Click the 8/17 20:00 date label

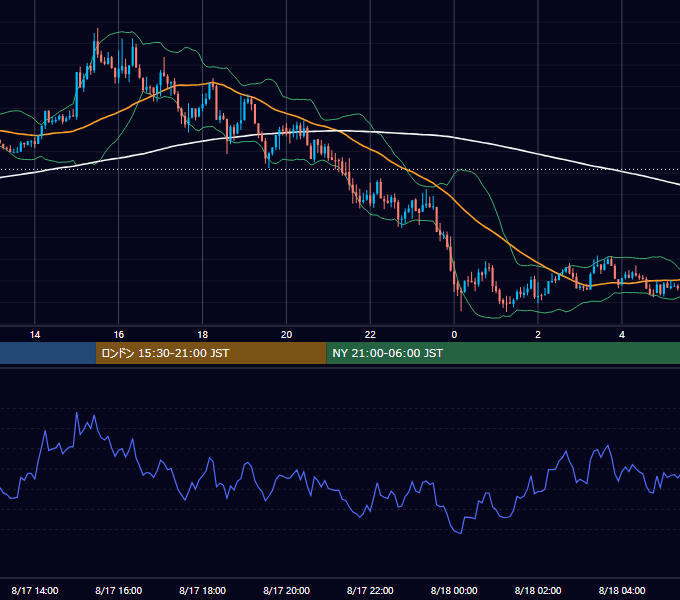[x=286, y=590]
